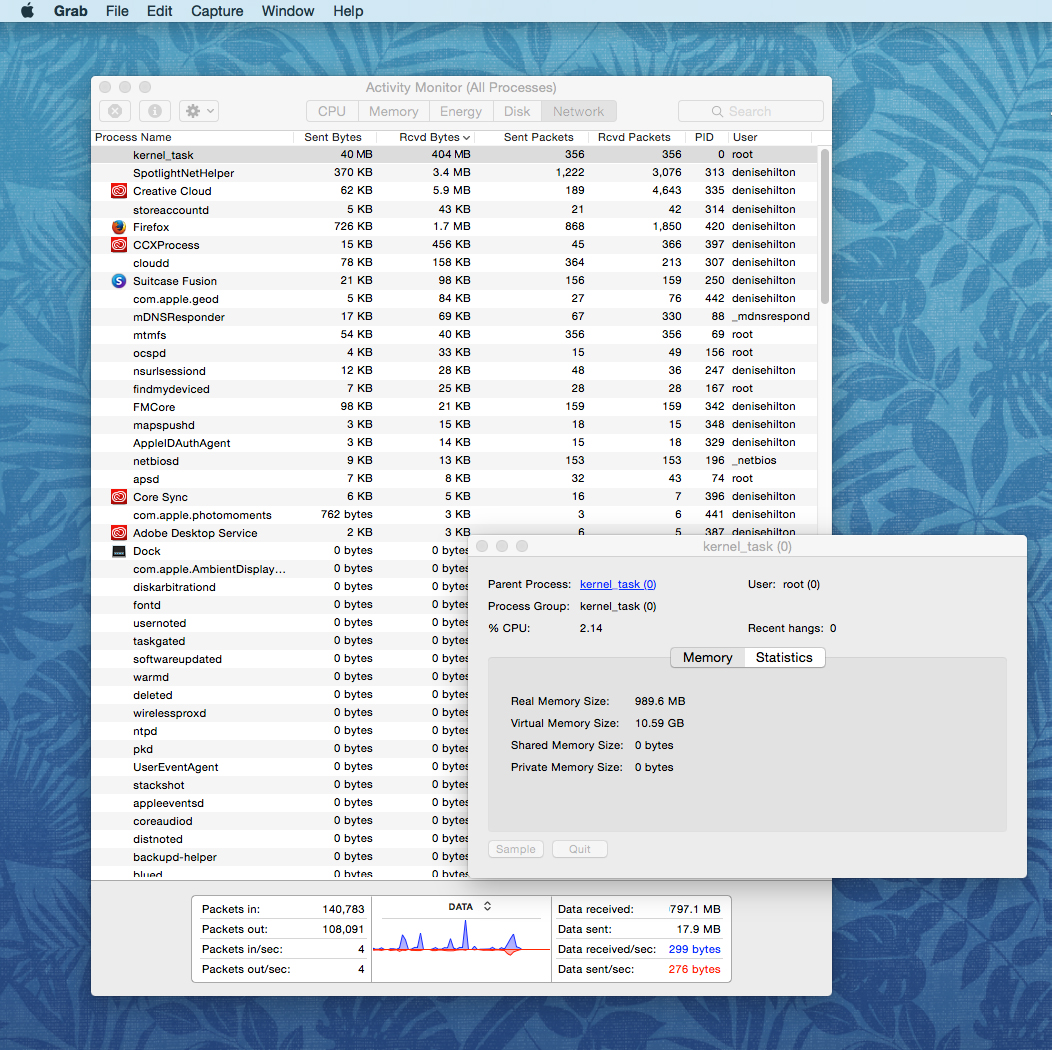Select the mDNSResponder process
This screenshot has height=1050, width=1052.
(x=454, y=317)
